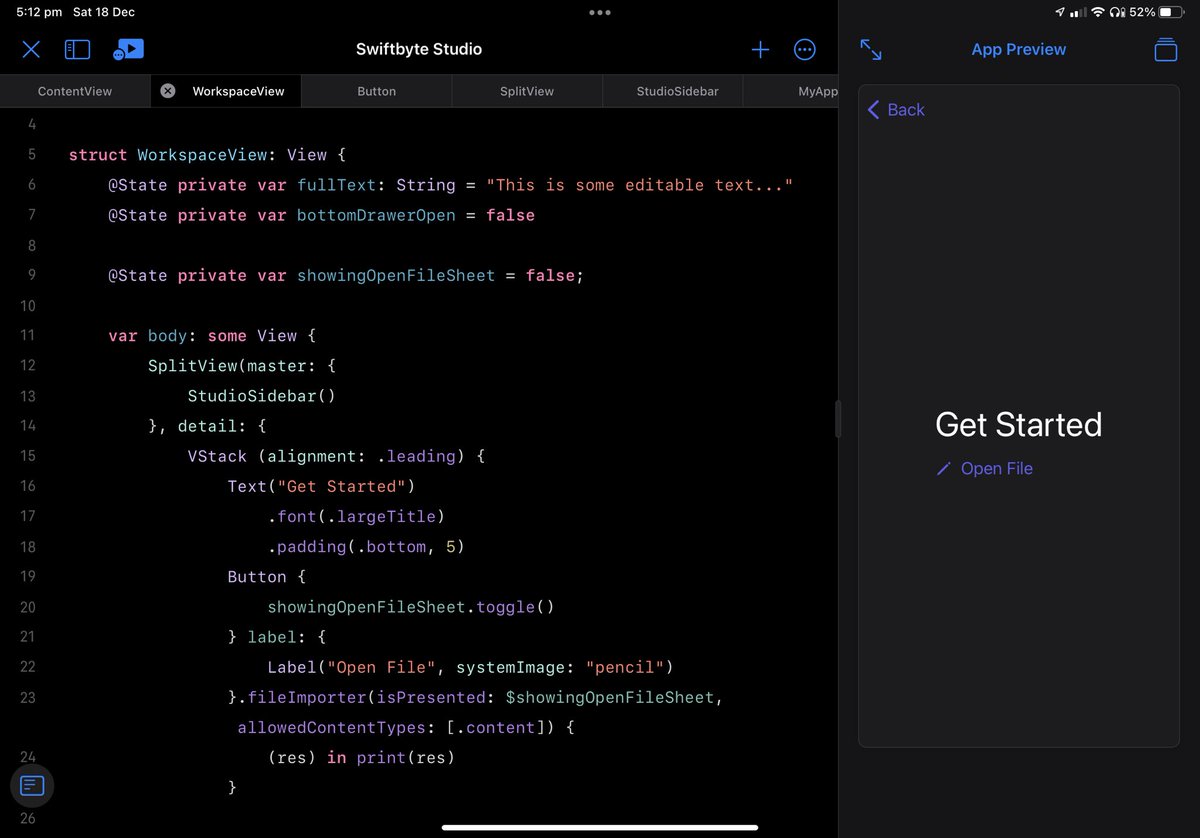The image size is (1200, 838).
Task: Toggle the sidebar panel icon
Action: (x=77, y=49)
